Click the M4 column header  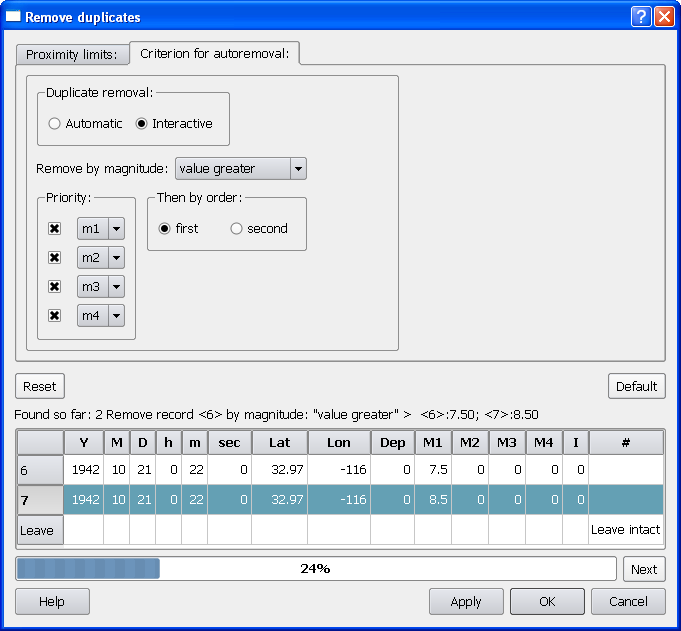(544, 443)
